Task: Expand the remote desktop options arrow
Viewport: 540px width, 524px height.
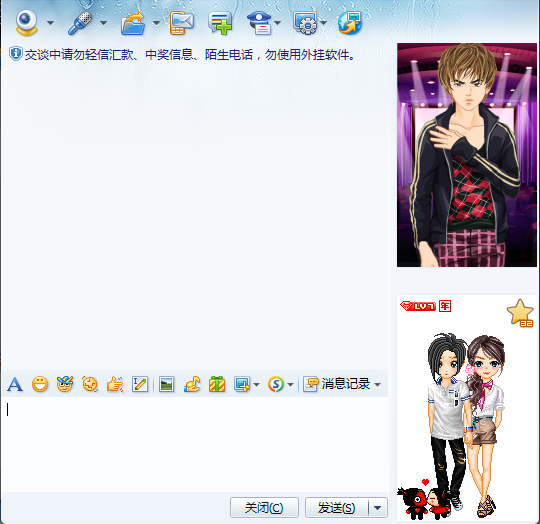Action: (x=323, y=23)
